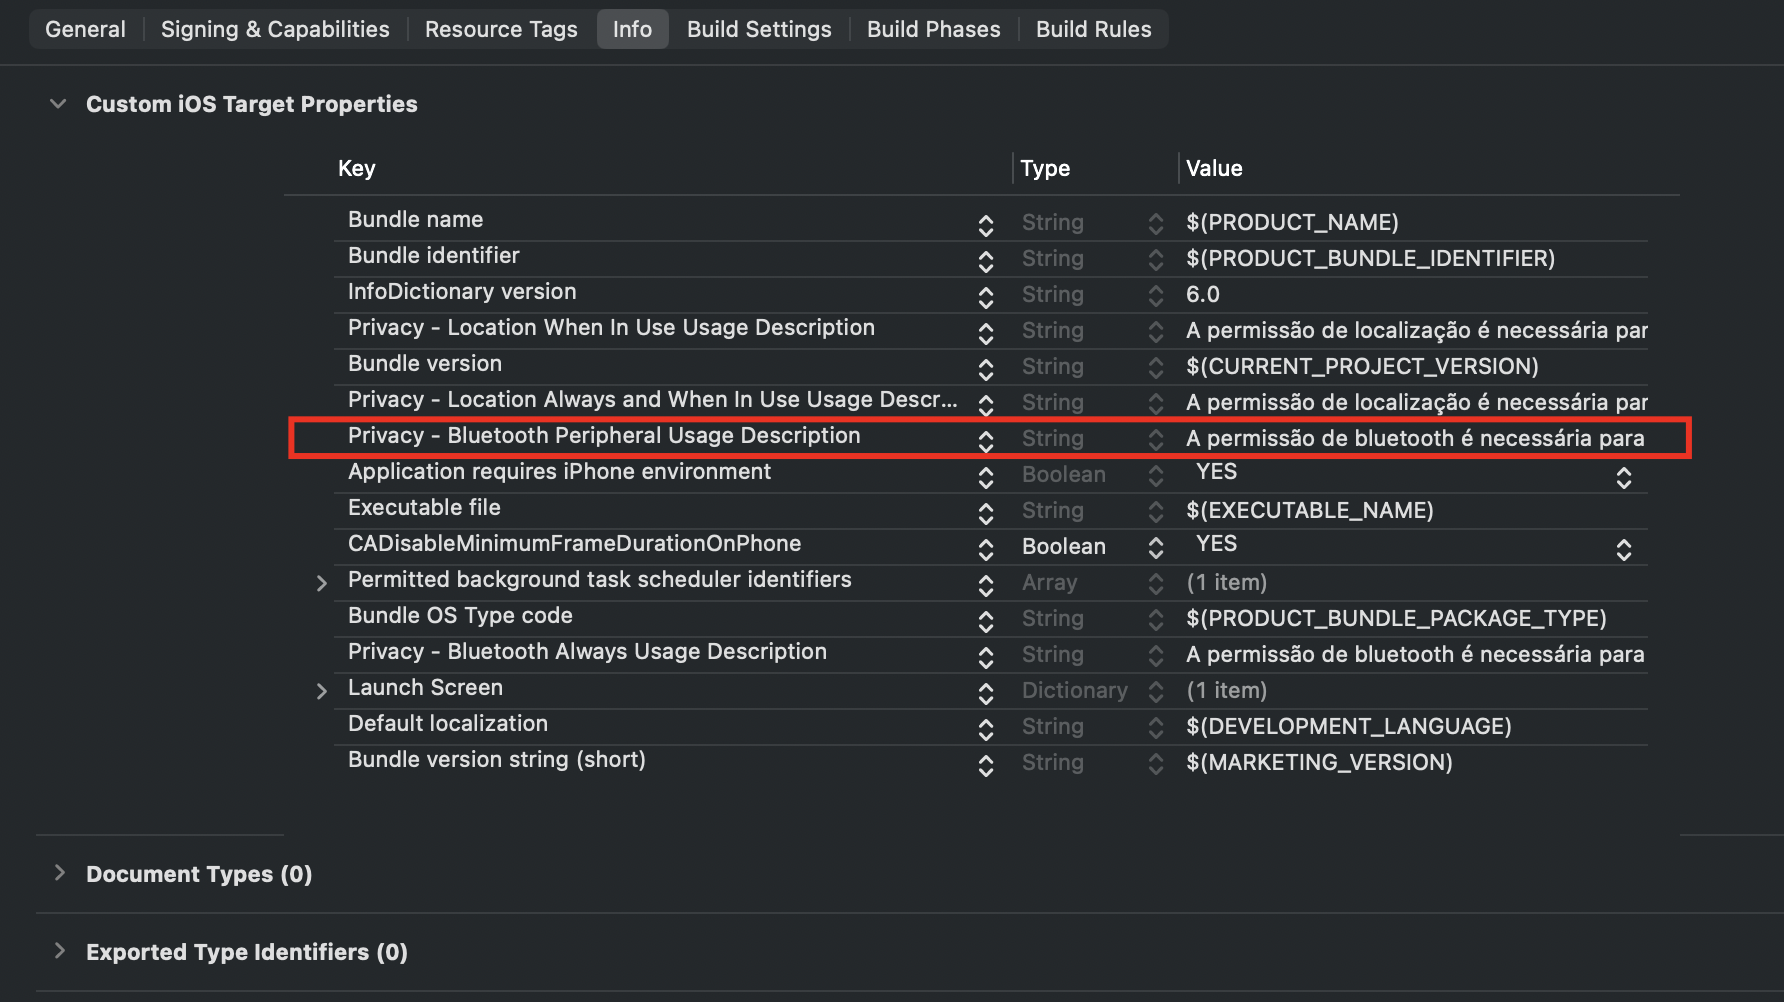Select Application requires iPhone environment key
This screenshot has width=1784, height=1002.
coord(559,472)
